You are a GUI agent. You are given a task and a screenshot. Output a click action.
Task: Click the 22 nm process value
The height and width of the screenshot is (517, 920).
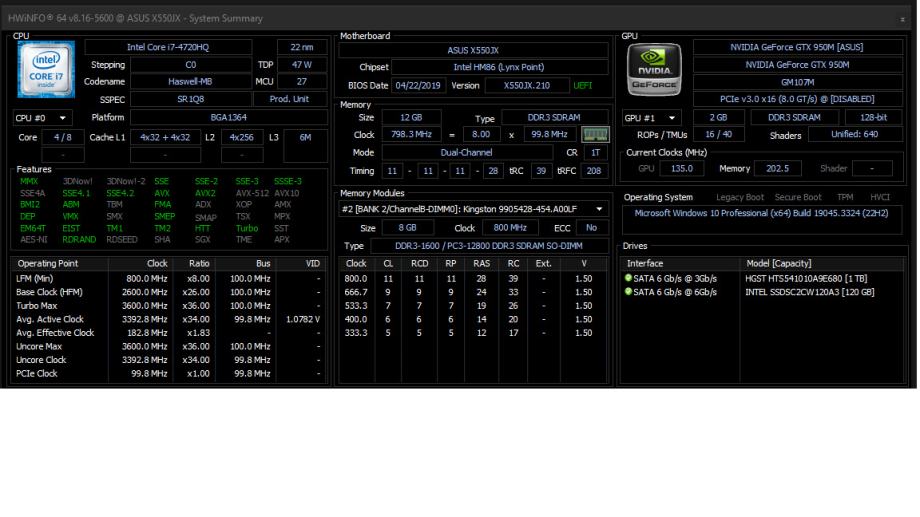click(x=302, y=47)
